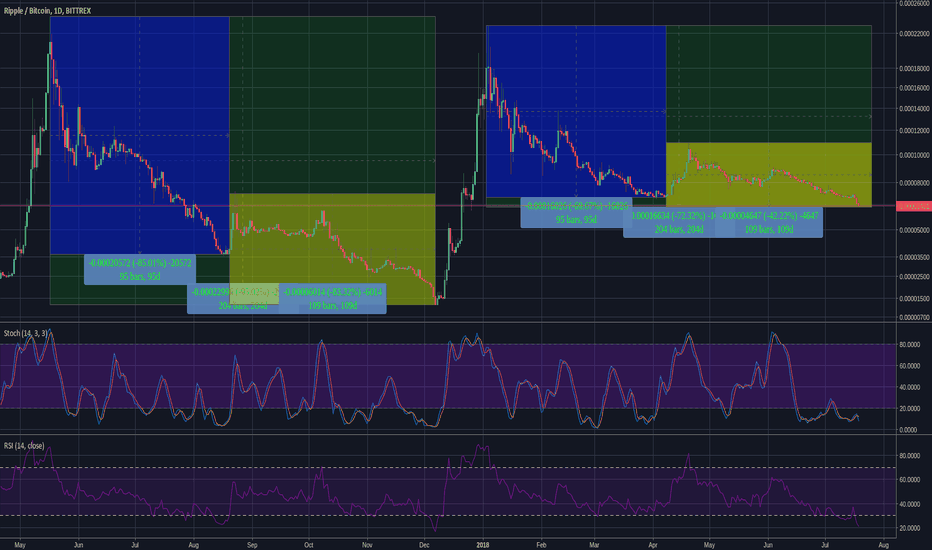Click the 0.00001500 price axis label

tap(914, 299)
